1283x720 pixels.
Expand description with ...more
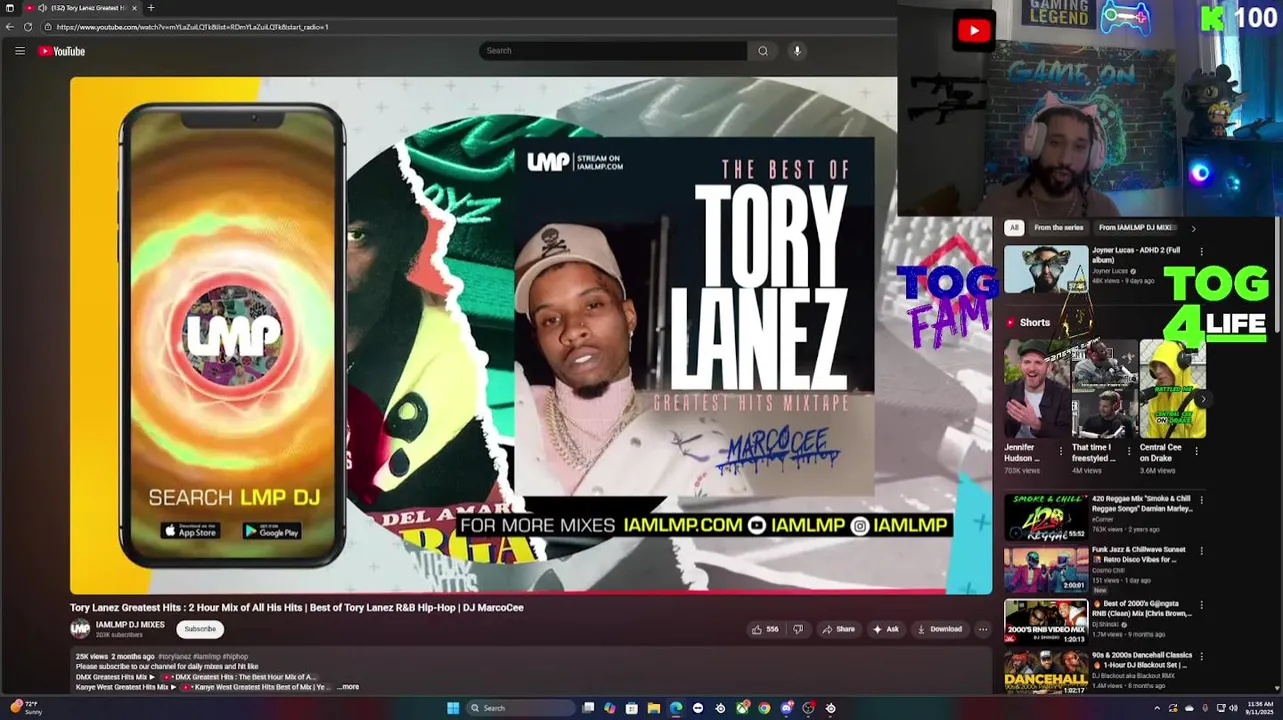click(x=348, y=687)
